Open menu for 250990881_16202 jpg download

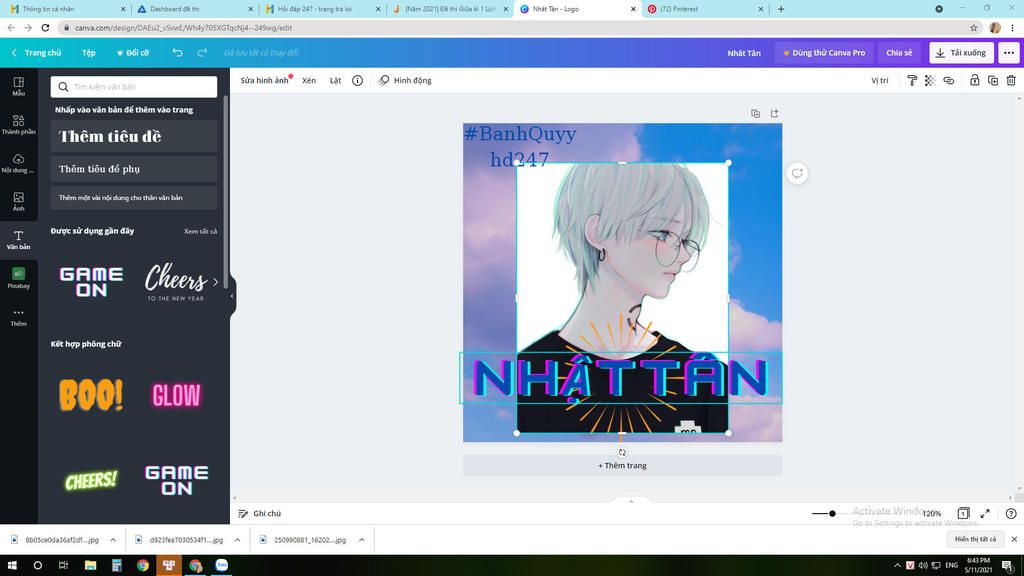click(x=361, y=540)
